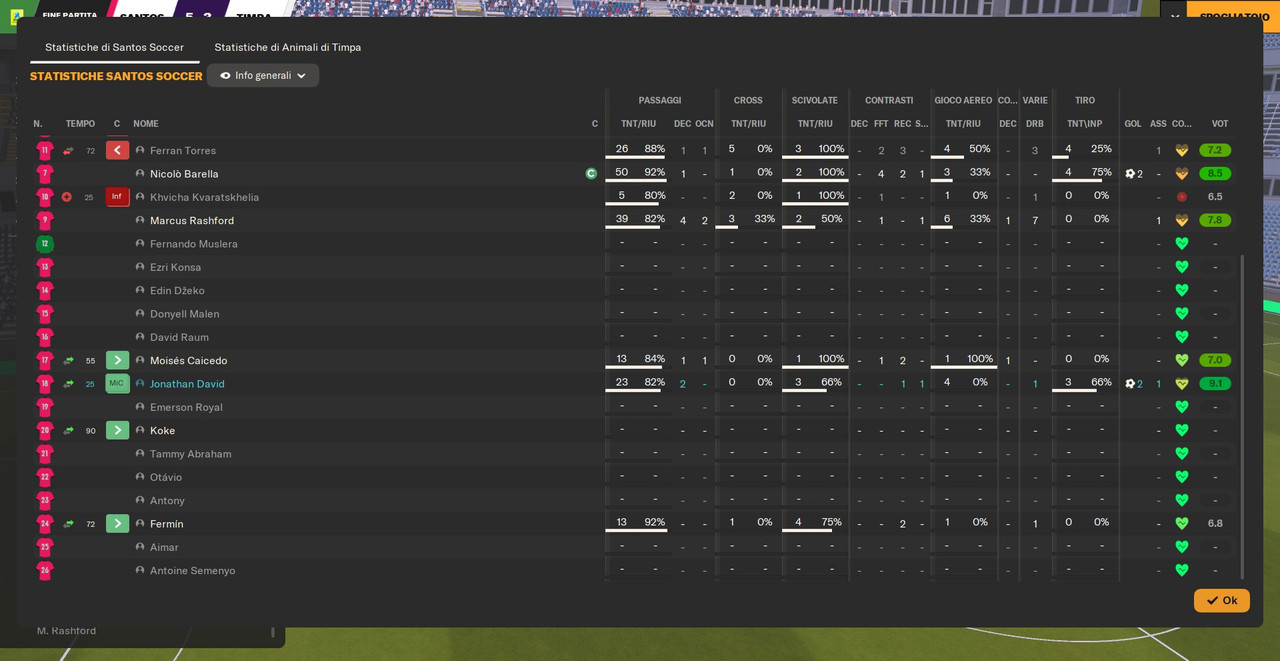1280x661 pixels.
Task: Click the 6.5 rating for Kvaratskhelia
Action: coord(1215,197)
